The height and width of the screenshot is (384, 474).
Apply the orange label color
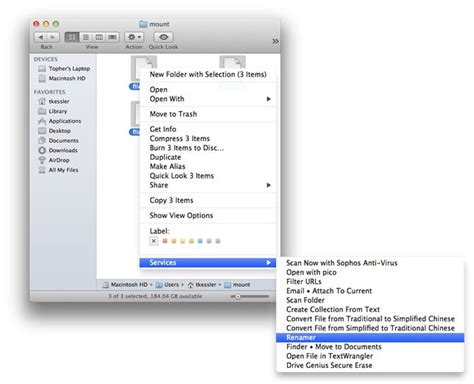tap(174, 241)
